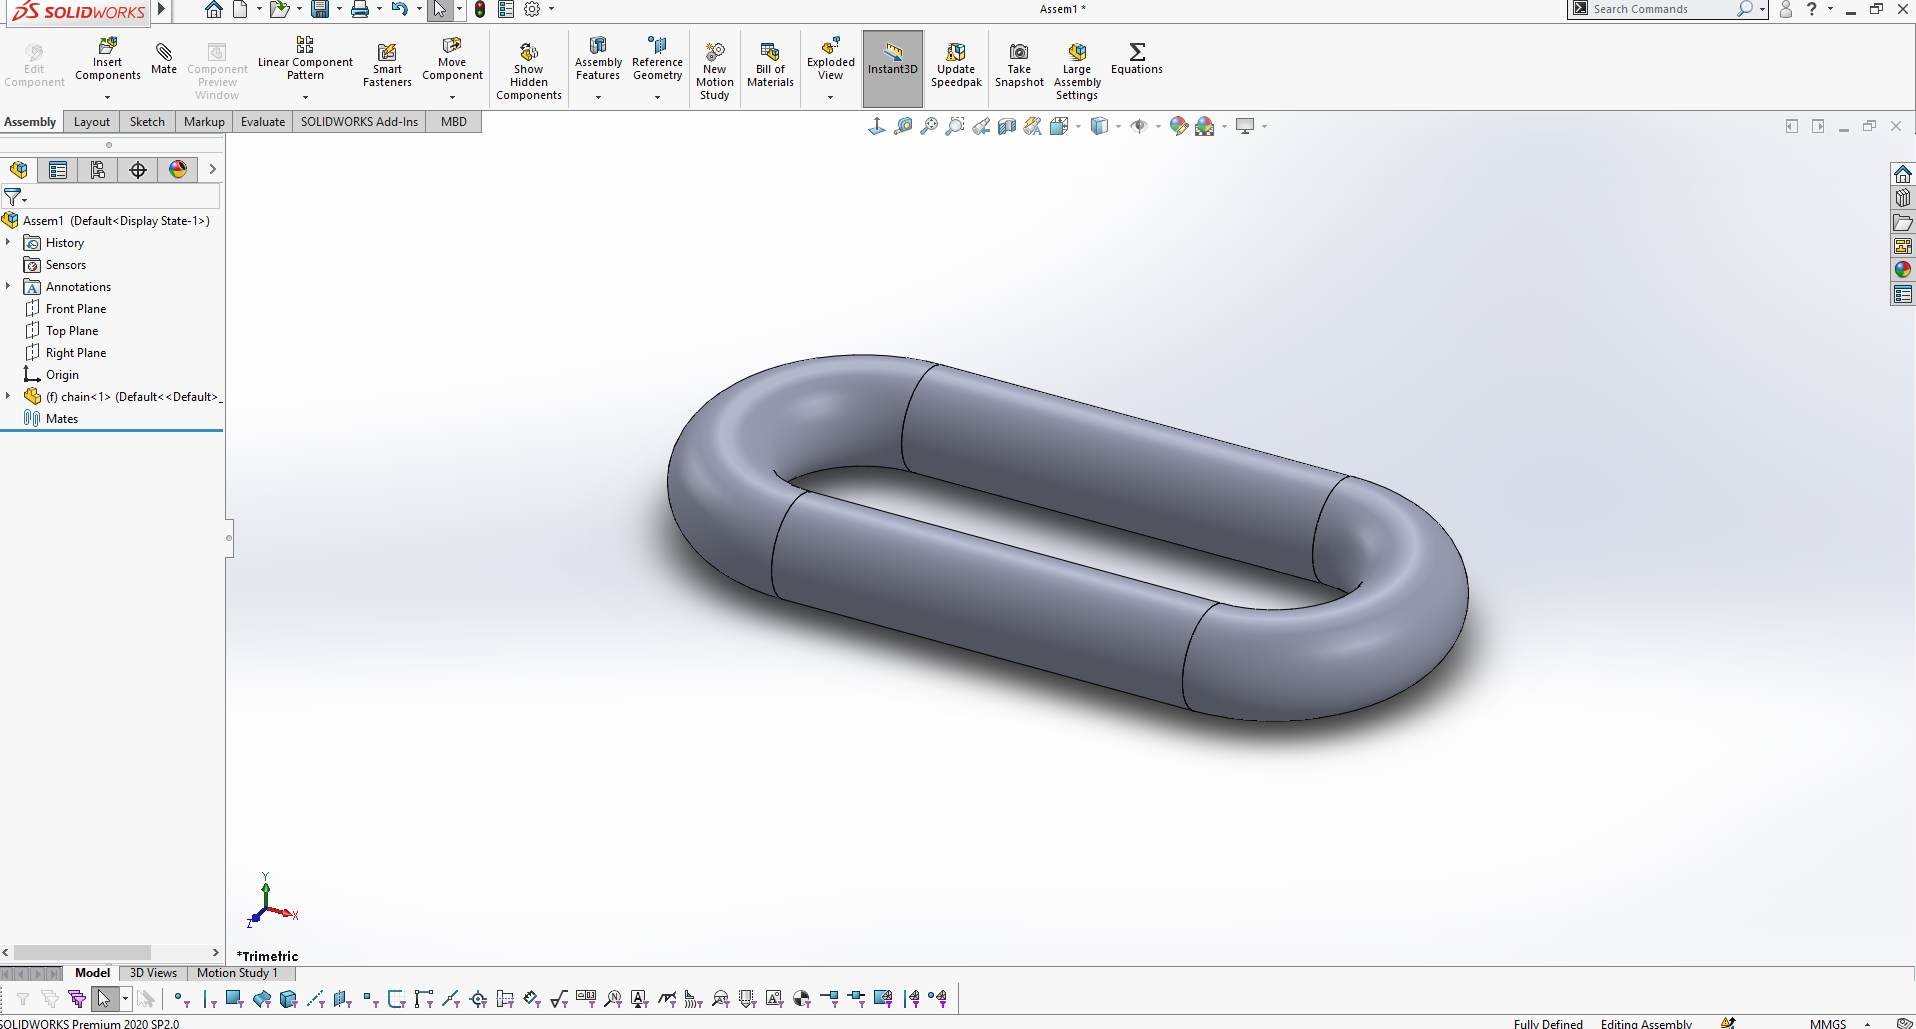The image size is (1916, 1029).
Task: Open Linear Component Pattern dropdown arrow
Action: pyautogui.click(x=305, y=97)
